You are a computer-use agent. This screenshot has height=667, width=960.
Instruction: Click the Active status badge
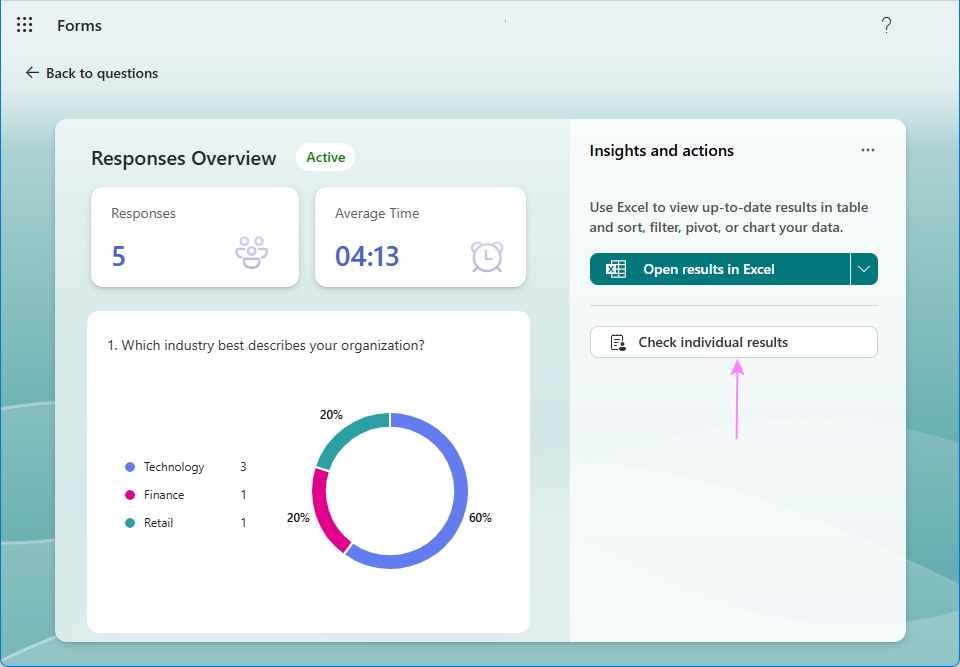(325, 157)
